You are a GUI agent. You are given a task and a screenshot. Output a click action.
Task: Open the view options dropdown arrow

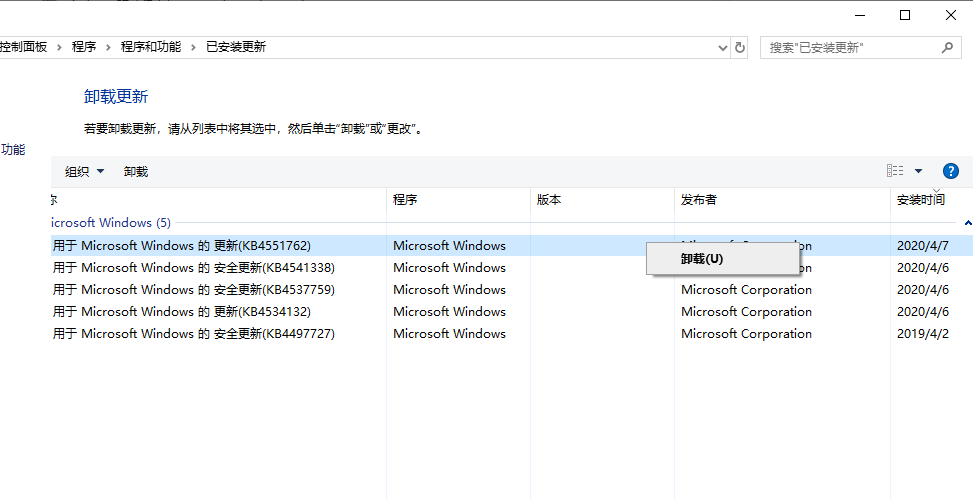point(918,171)
